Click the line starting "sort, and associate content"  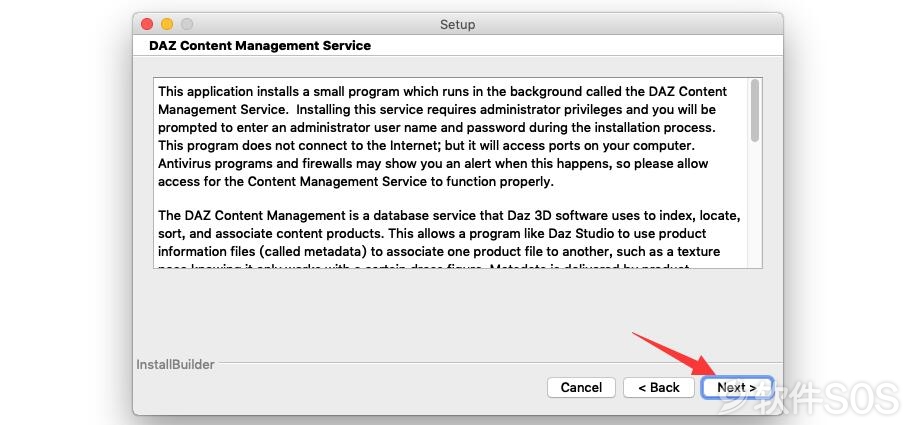432,234
